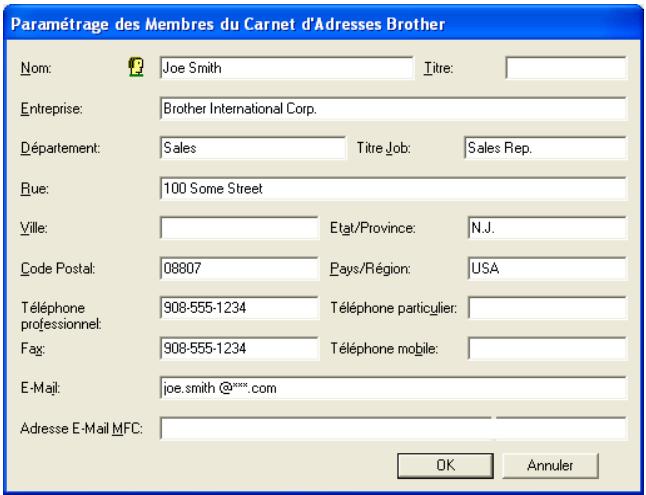Image resolution: width=646 pixels, height=495 pixels.
Task: Click the Département label
Action: [60, 148]
